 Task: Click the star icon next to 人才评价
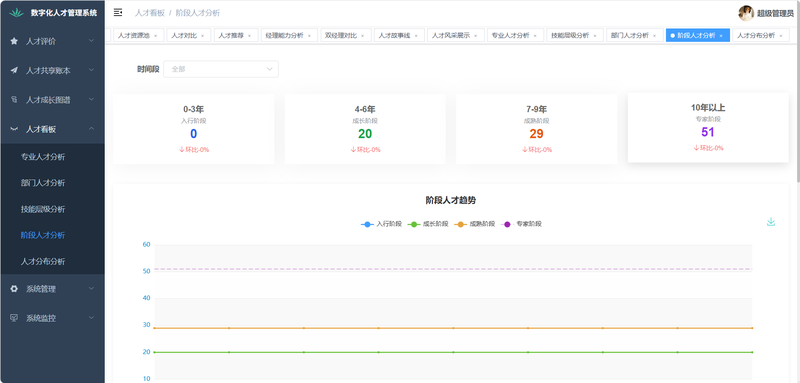pyautogui.click(x=14, y=41)
